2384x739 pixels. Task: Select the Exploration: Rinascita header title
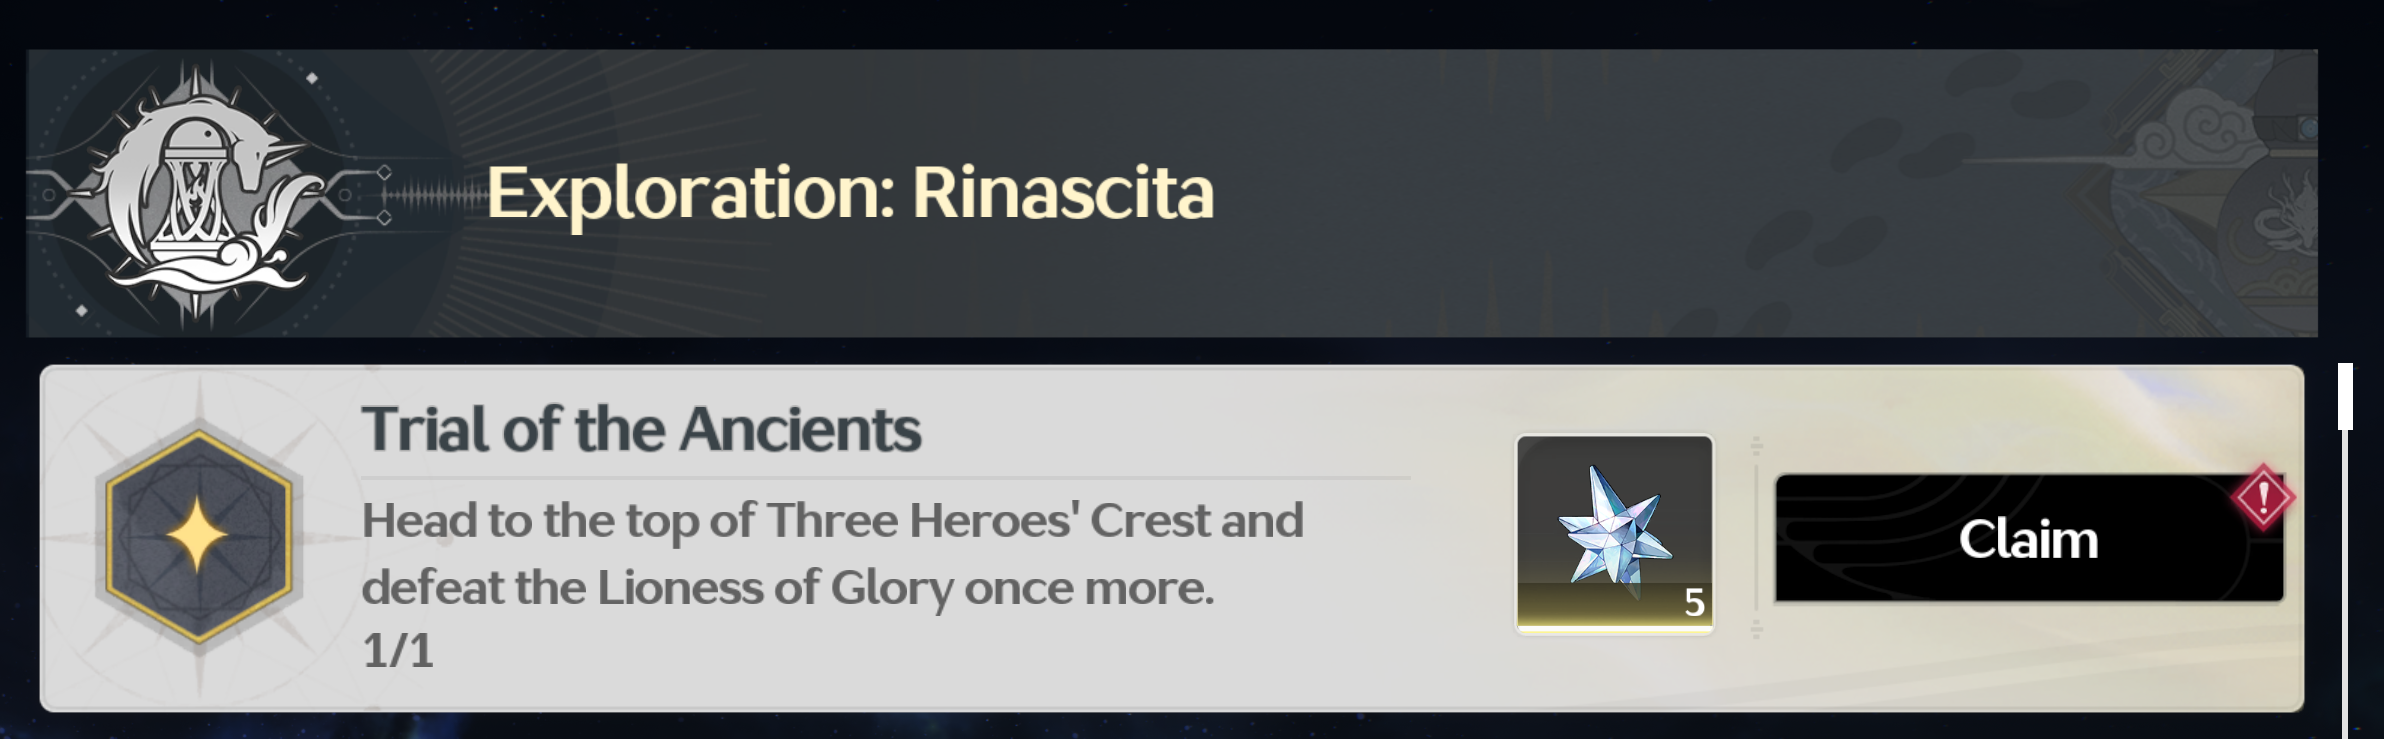850,192
